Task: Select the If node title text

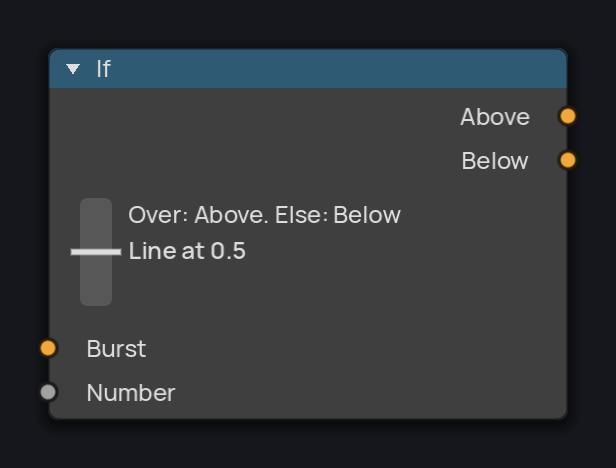Action: [104, 69]
